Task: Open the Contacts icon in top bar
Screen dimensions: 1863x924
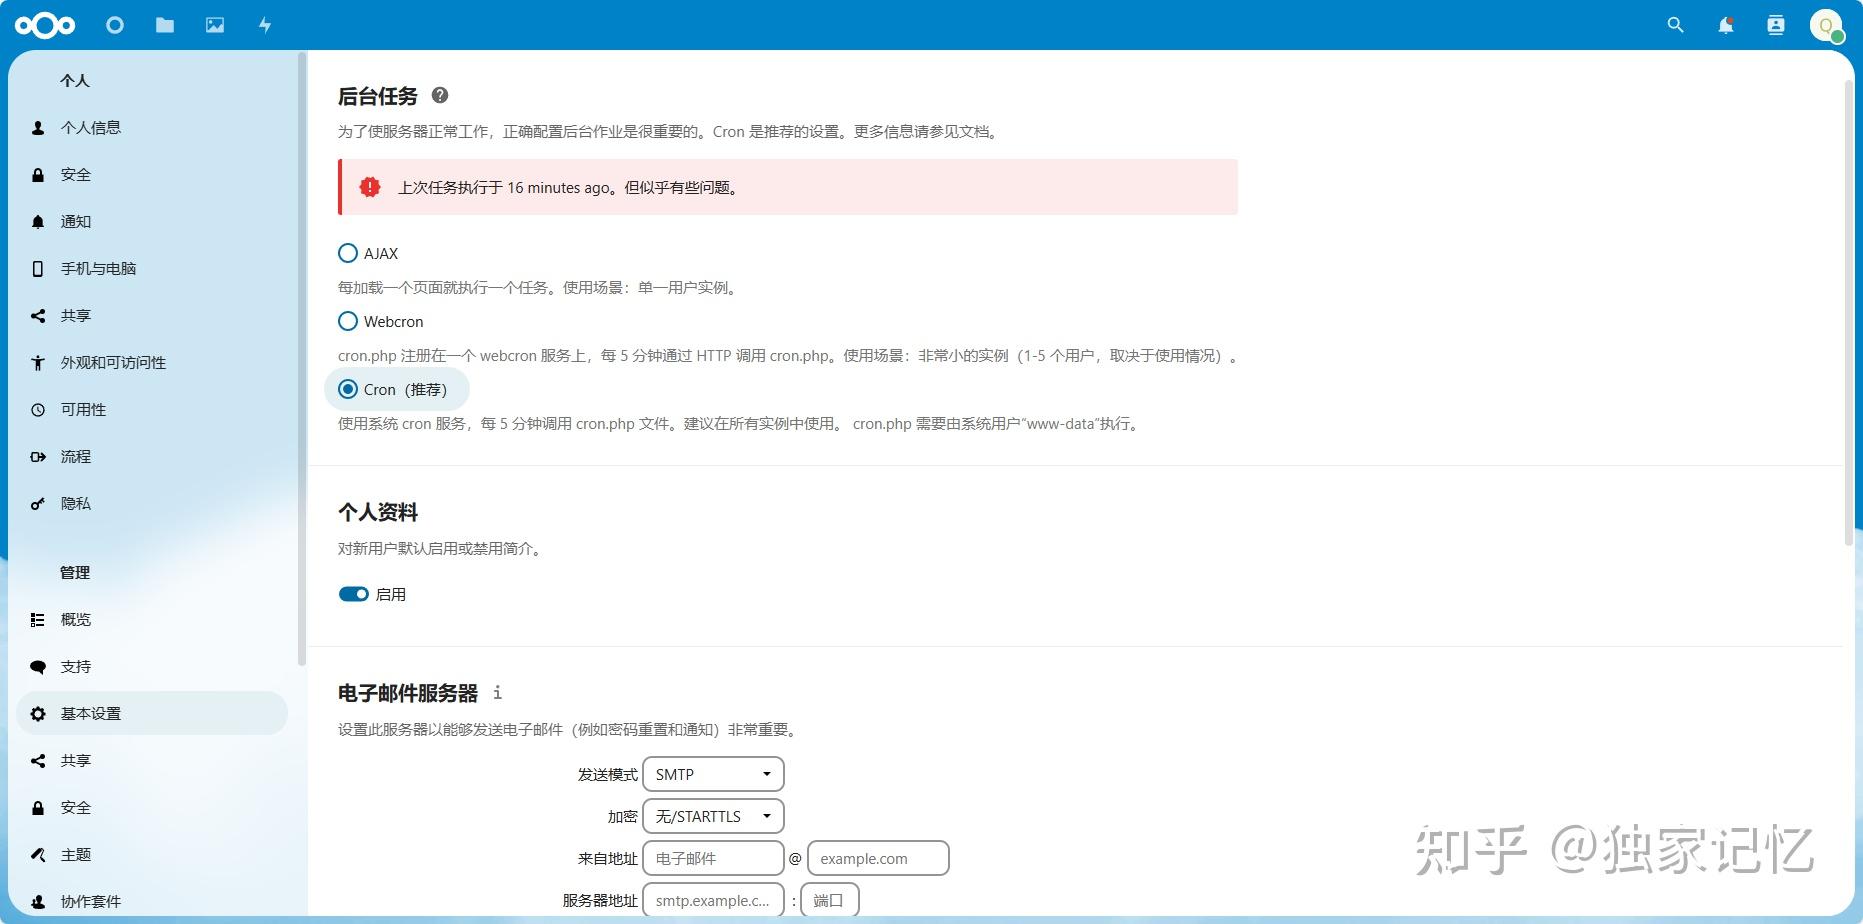Action: 1776,25
